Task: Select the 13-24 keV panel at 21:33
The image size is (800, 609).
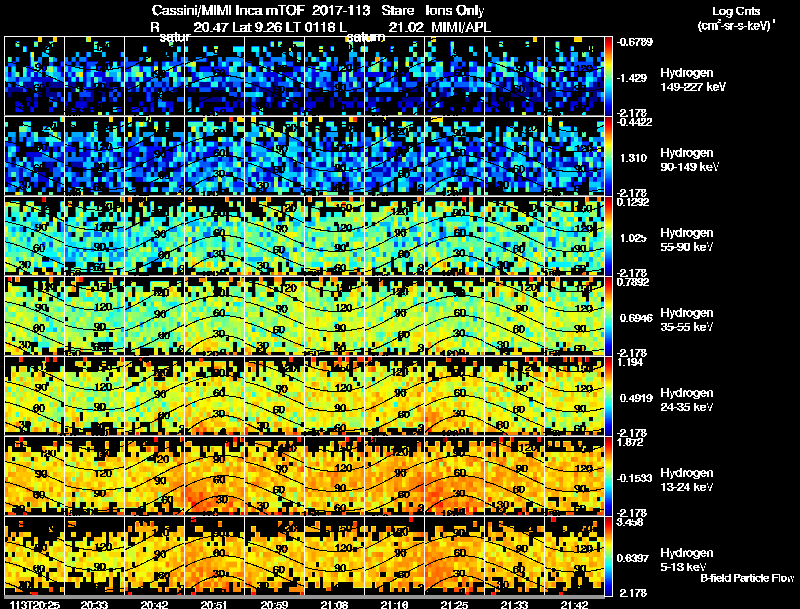Action: click(514, 476)
